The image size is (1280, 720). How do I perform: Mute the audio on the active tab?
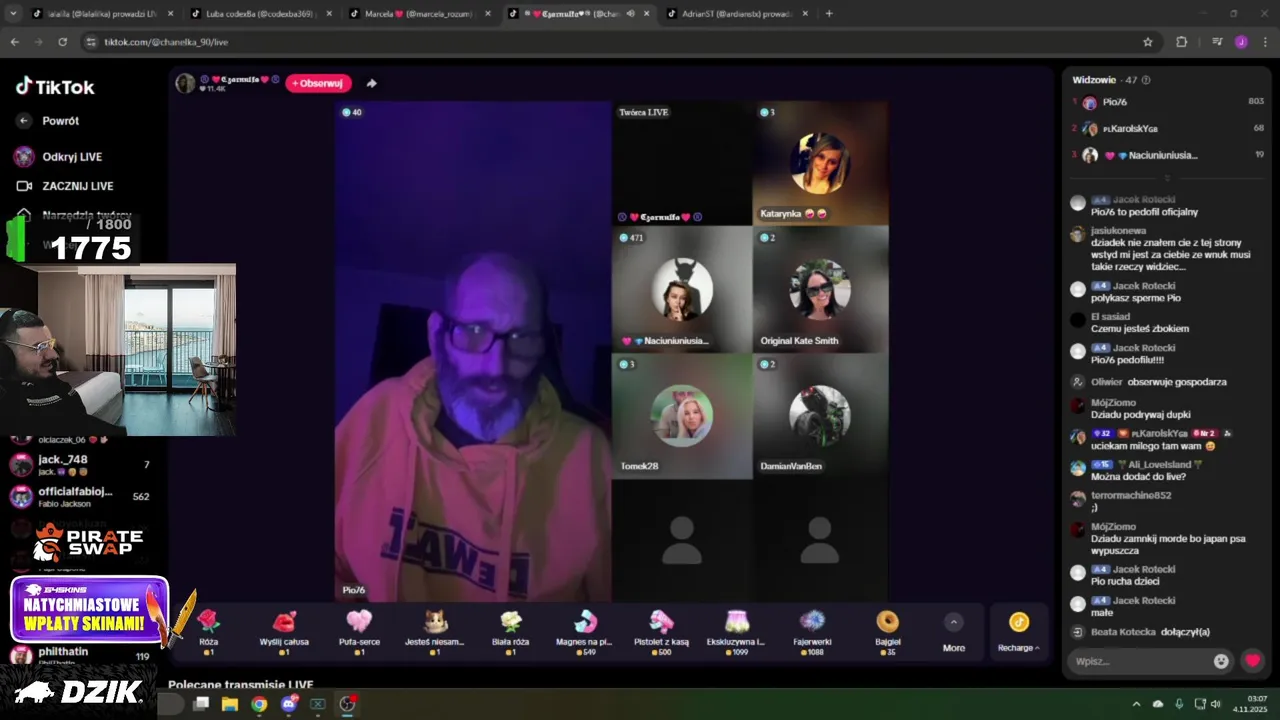630,14
